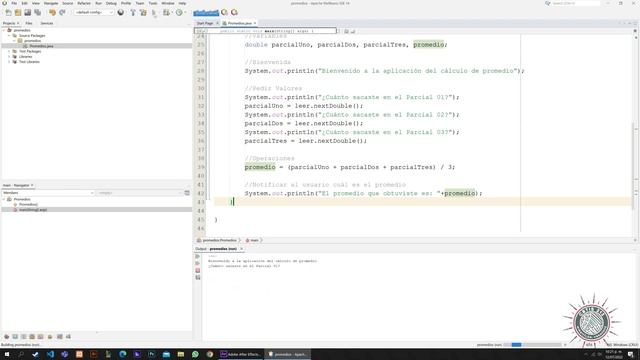Click the promedios (run) progress bar
640x360 pixels.
click(533, 345)
